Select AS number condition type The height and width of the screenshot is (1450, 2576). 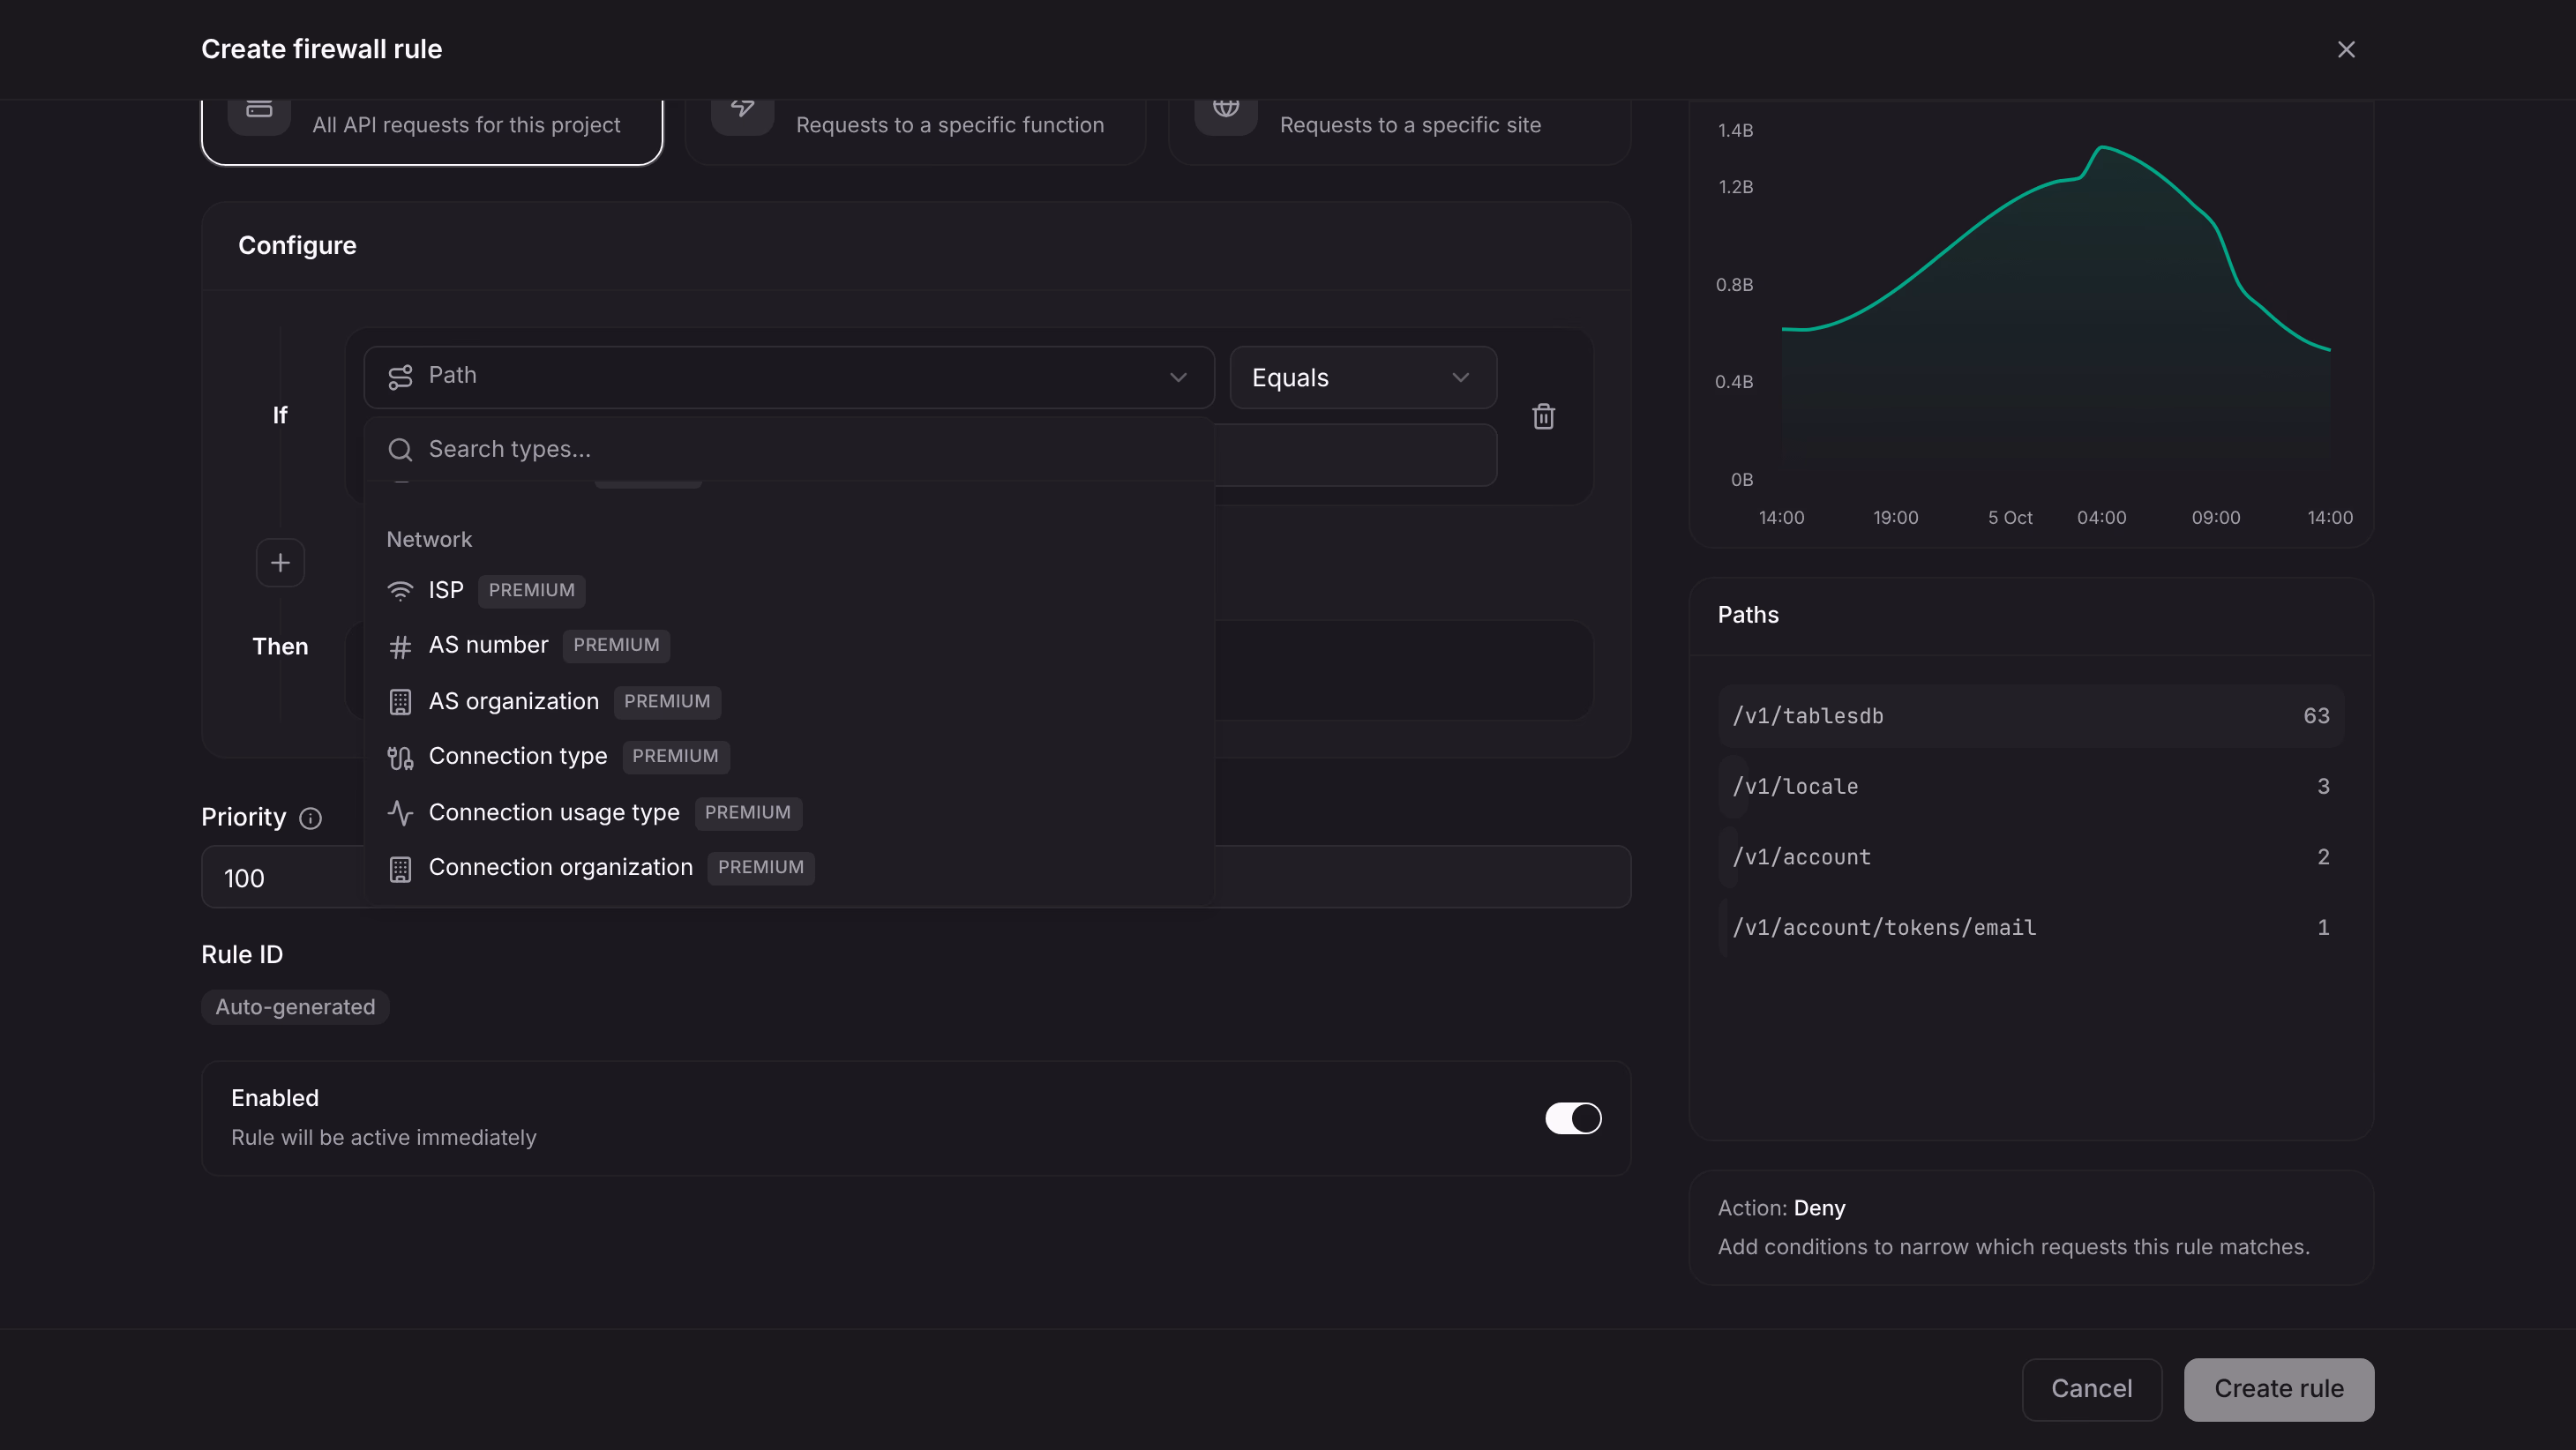click(x=789, y=646)
